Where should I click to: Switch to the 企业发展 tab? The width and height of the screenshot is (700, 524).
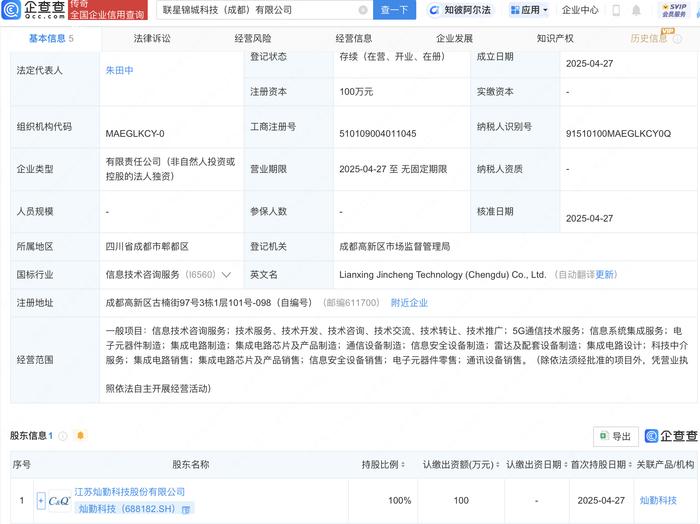[x=454, y=38]
